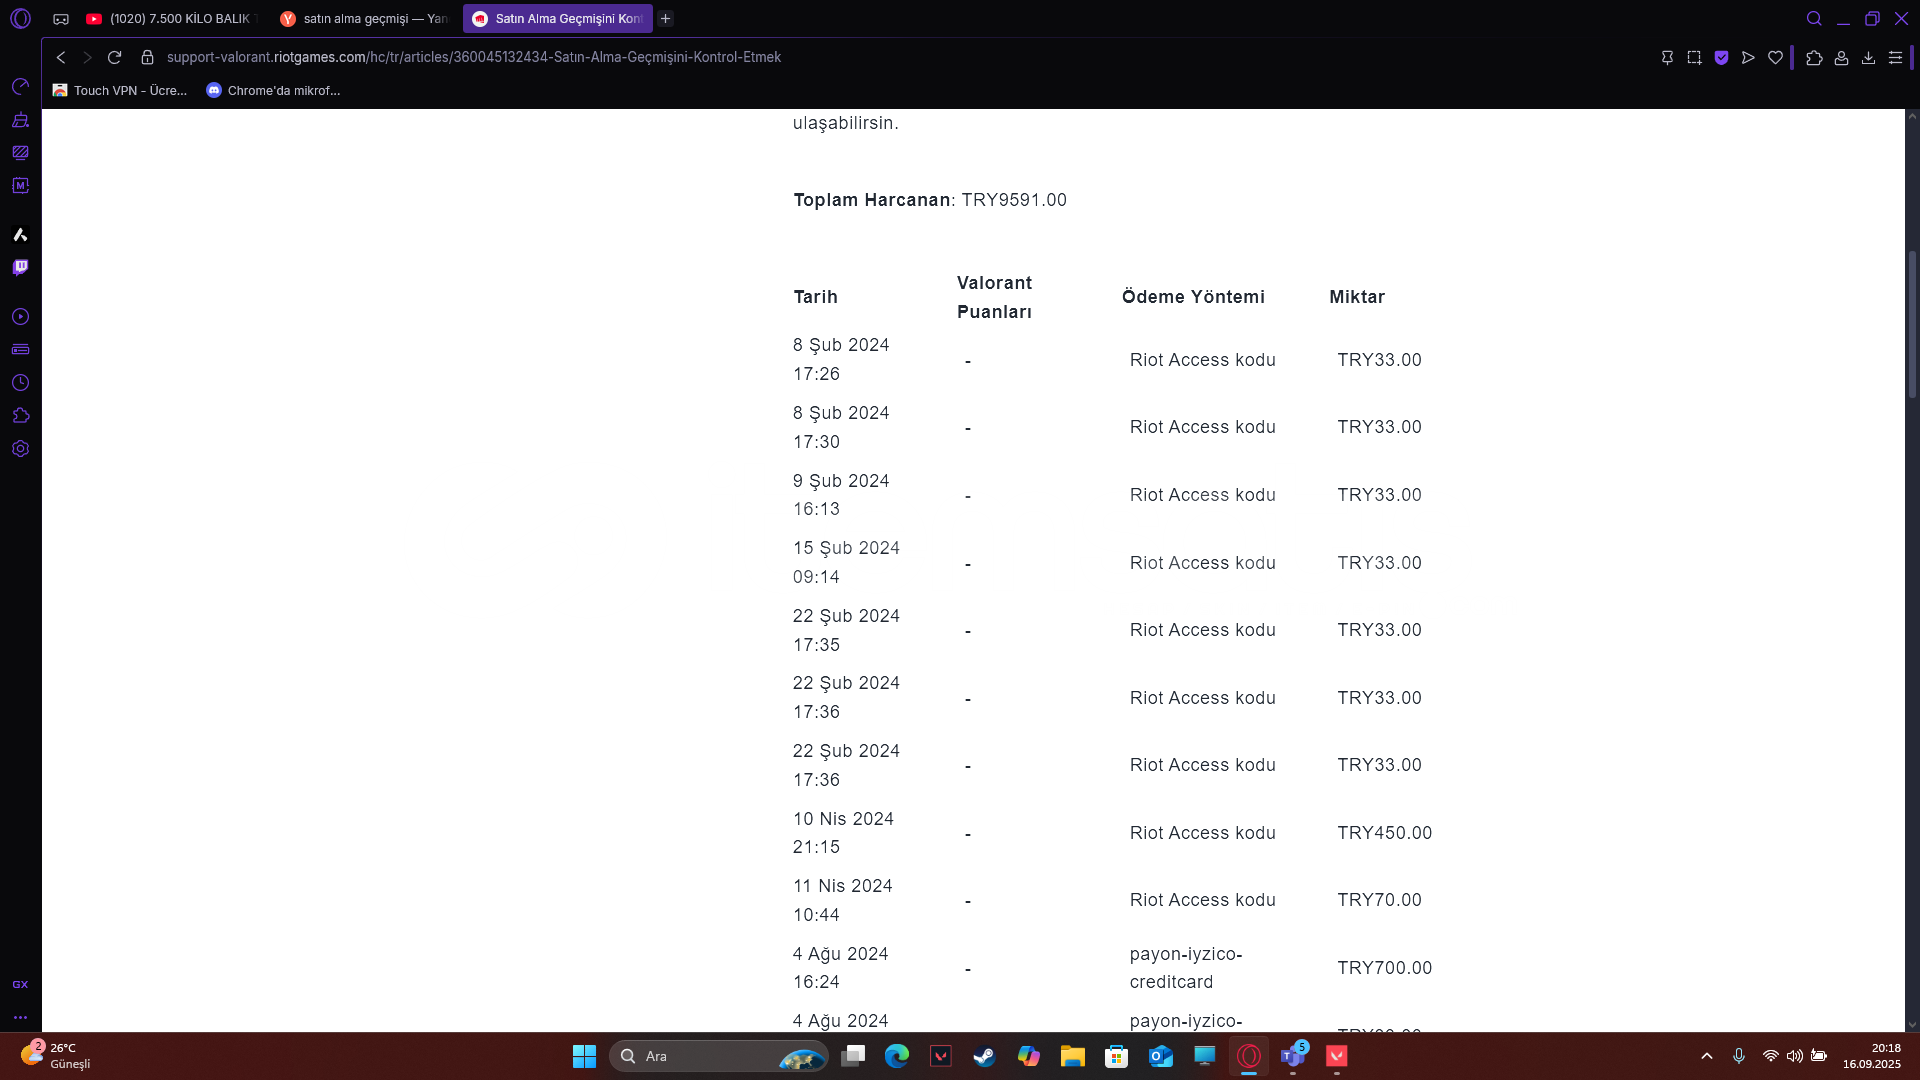Open a new tab with plus button
1920x1080 pixels.
pos(666,18)
